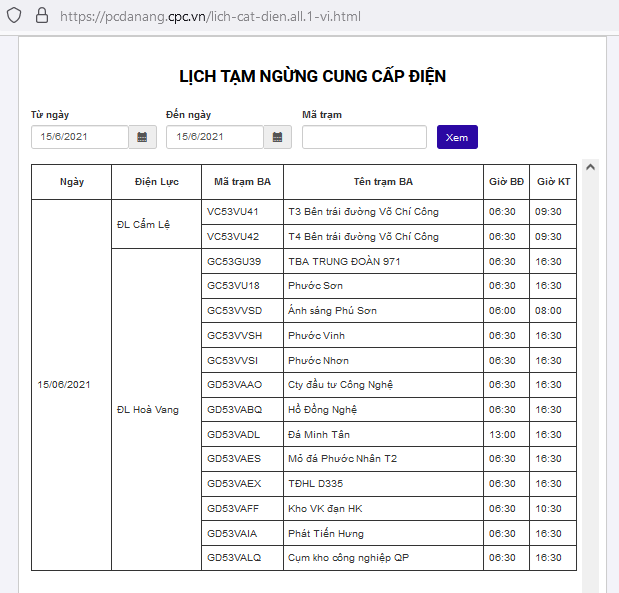
Task: Click the Phước Sơn station name
Action: point(315,286)
